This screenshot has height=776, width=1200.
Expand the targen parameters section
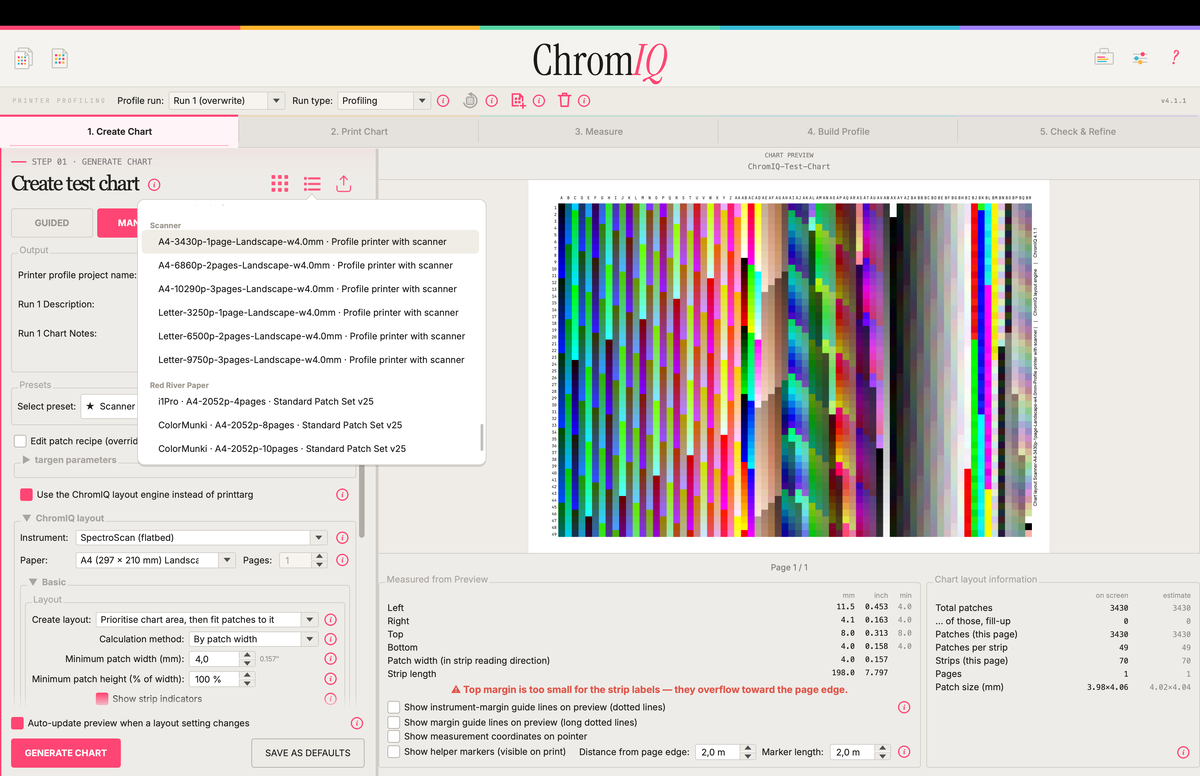pos(26,460)
